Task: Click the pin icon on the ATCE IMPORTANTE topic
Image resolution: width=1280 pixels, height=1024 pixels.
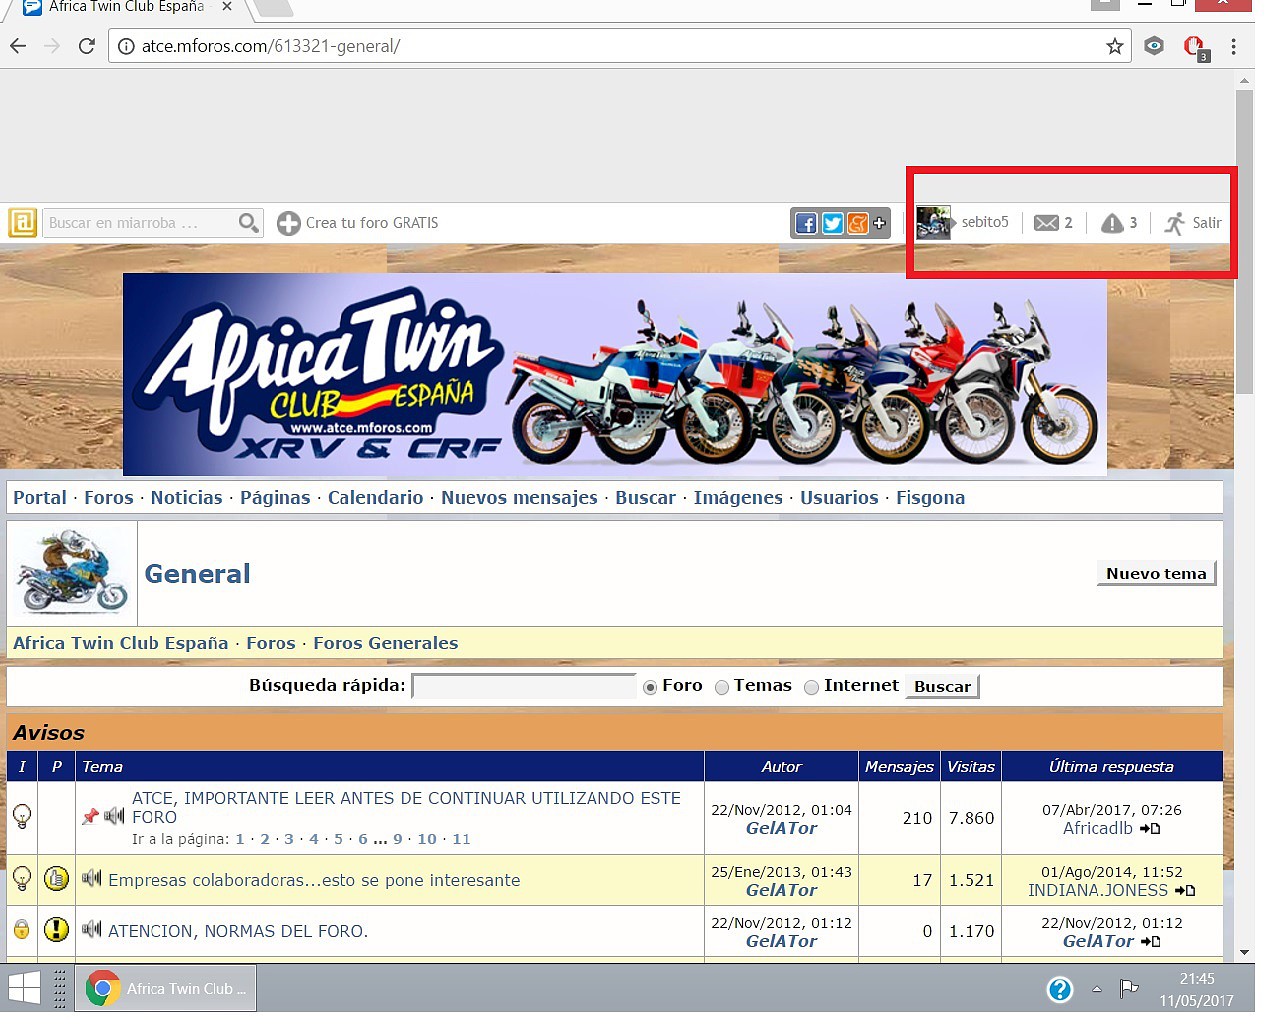Action: pos(90,816)
